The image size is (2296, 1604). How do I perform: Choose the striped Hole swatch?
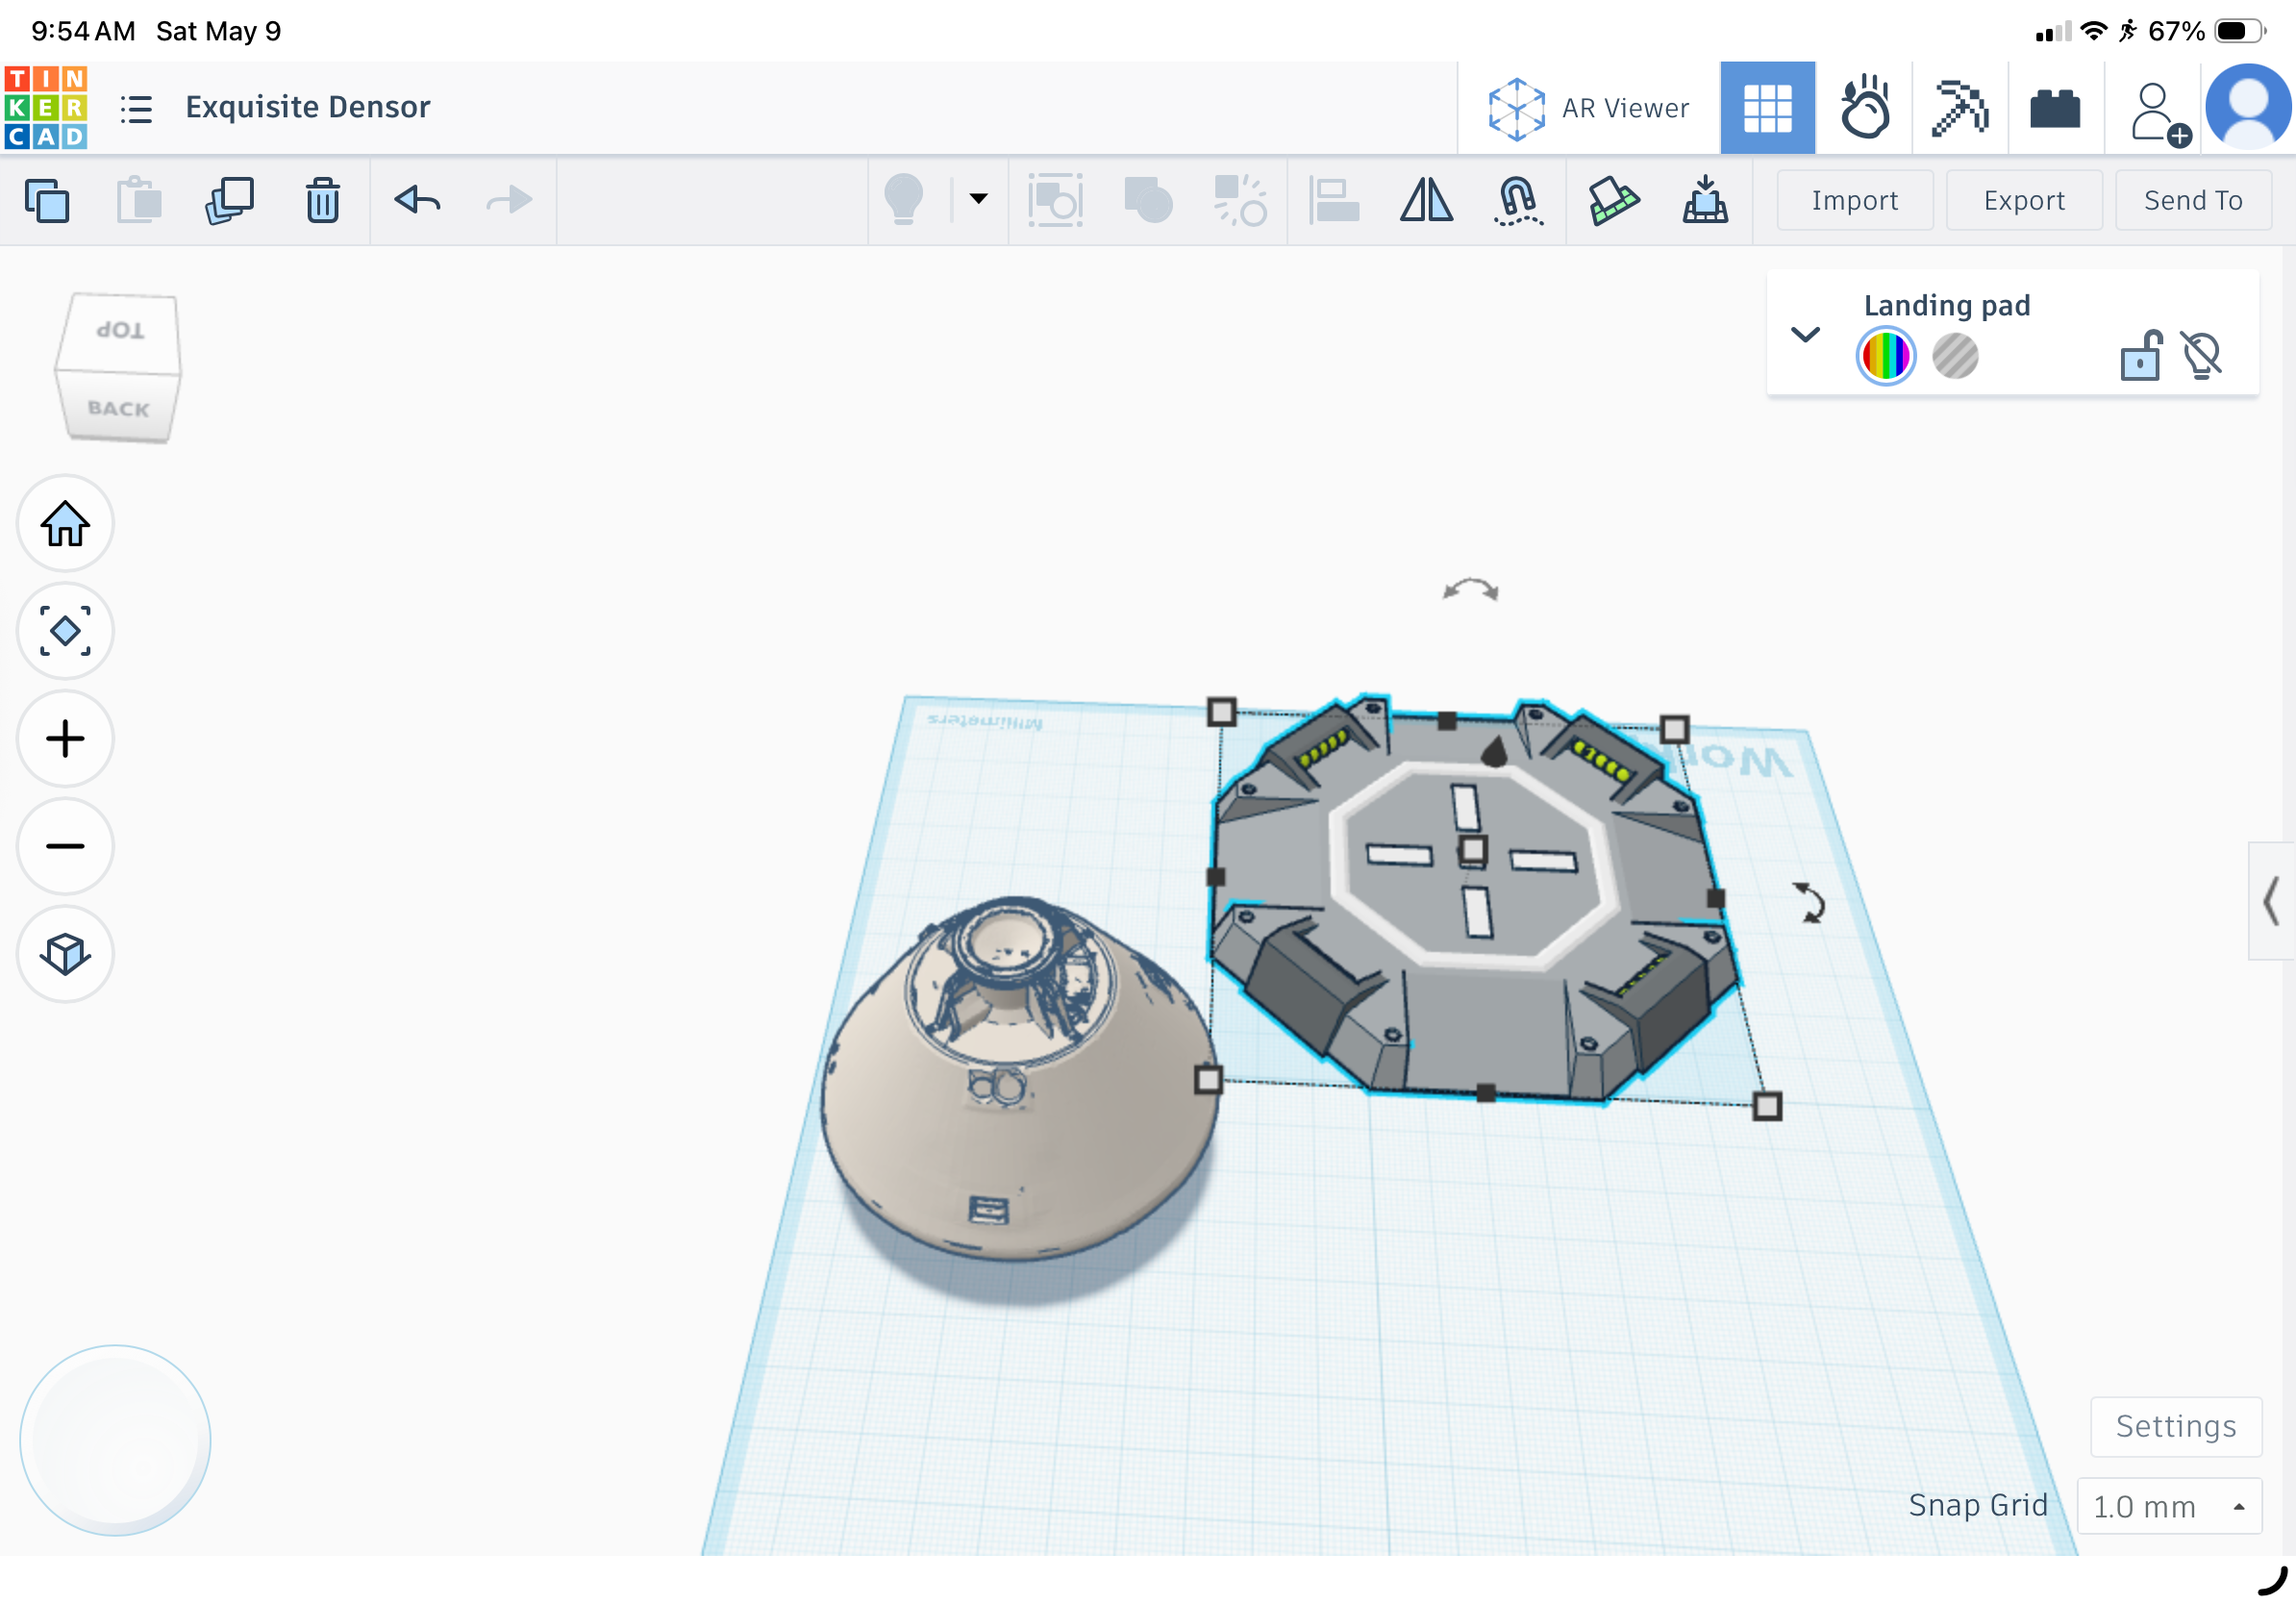pos(1955,356)
